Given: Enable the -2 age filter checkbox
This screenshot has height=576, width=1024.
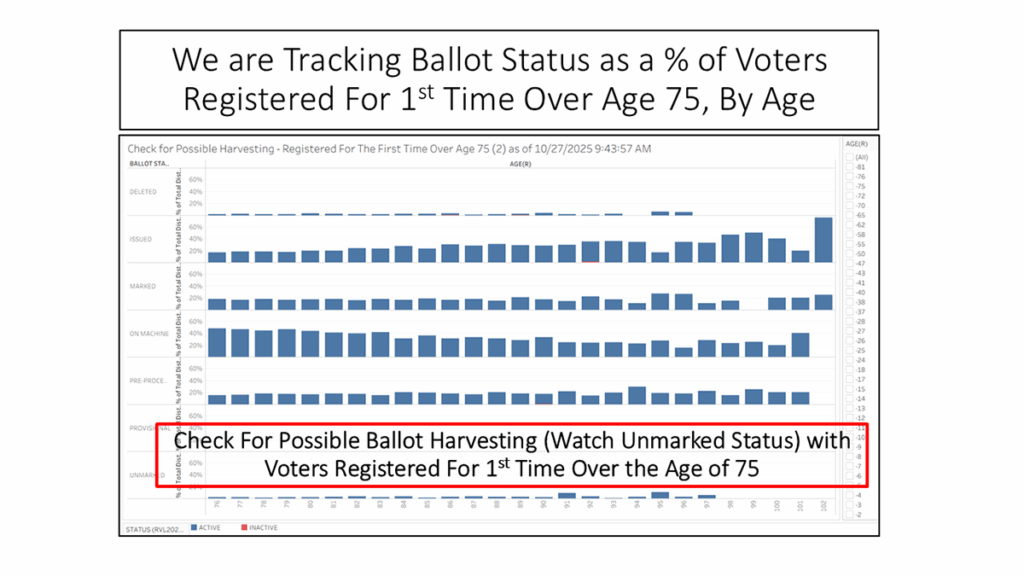Looking at the screenshot, I should coord(849,514).
